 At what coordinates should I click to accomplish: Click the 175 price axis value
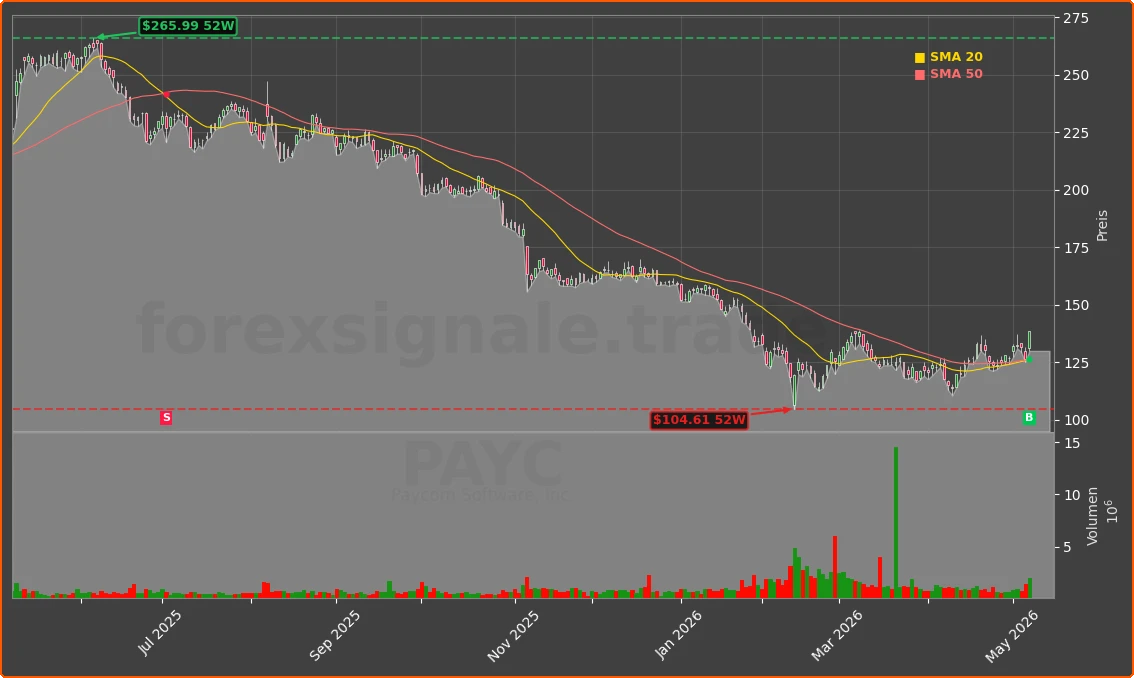(x=1075, y=248)
